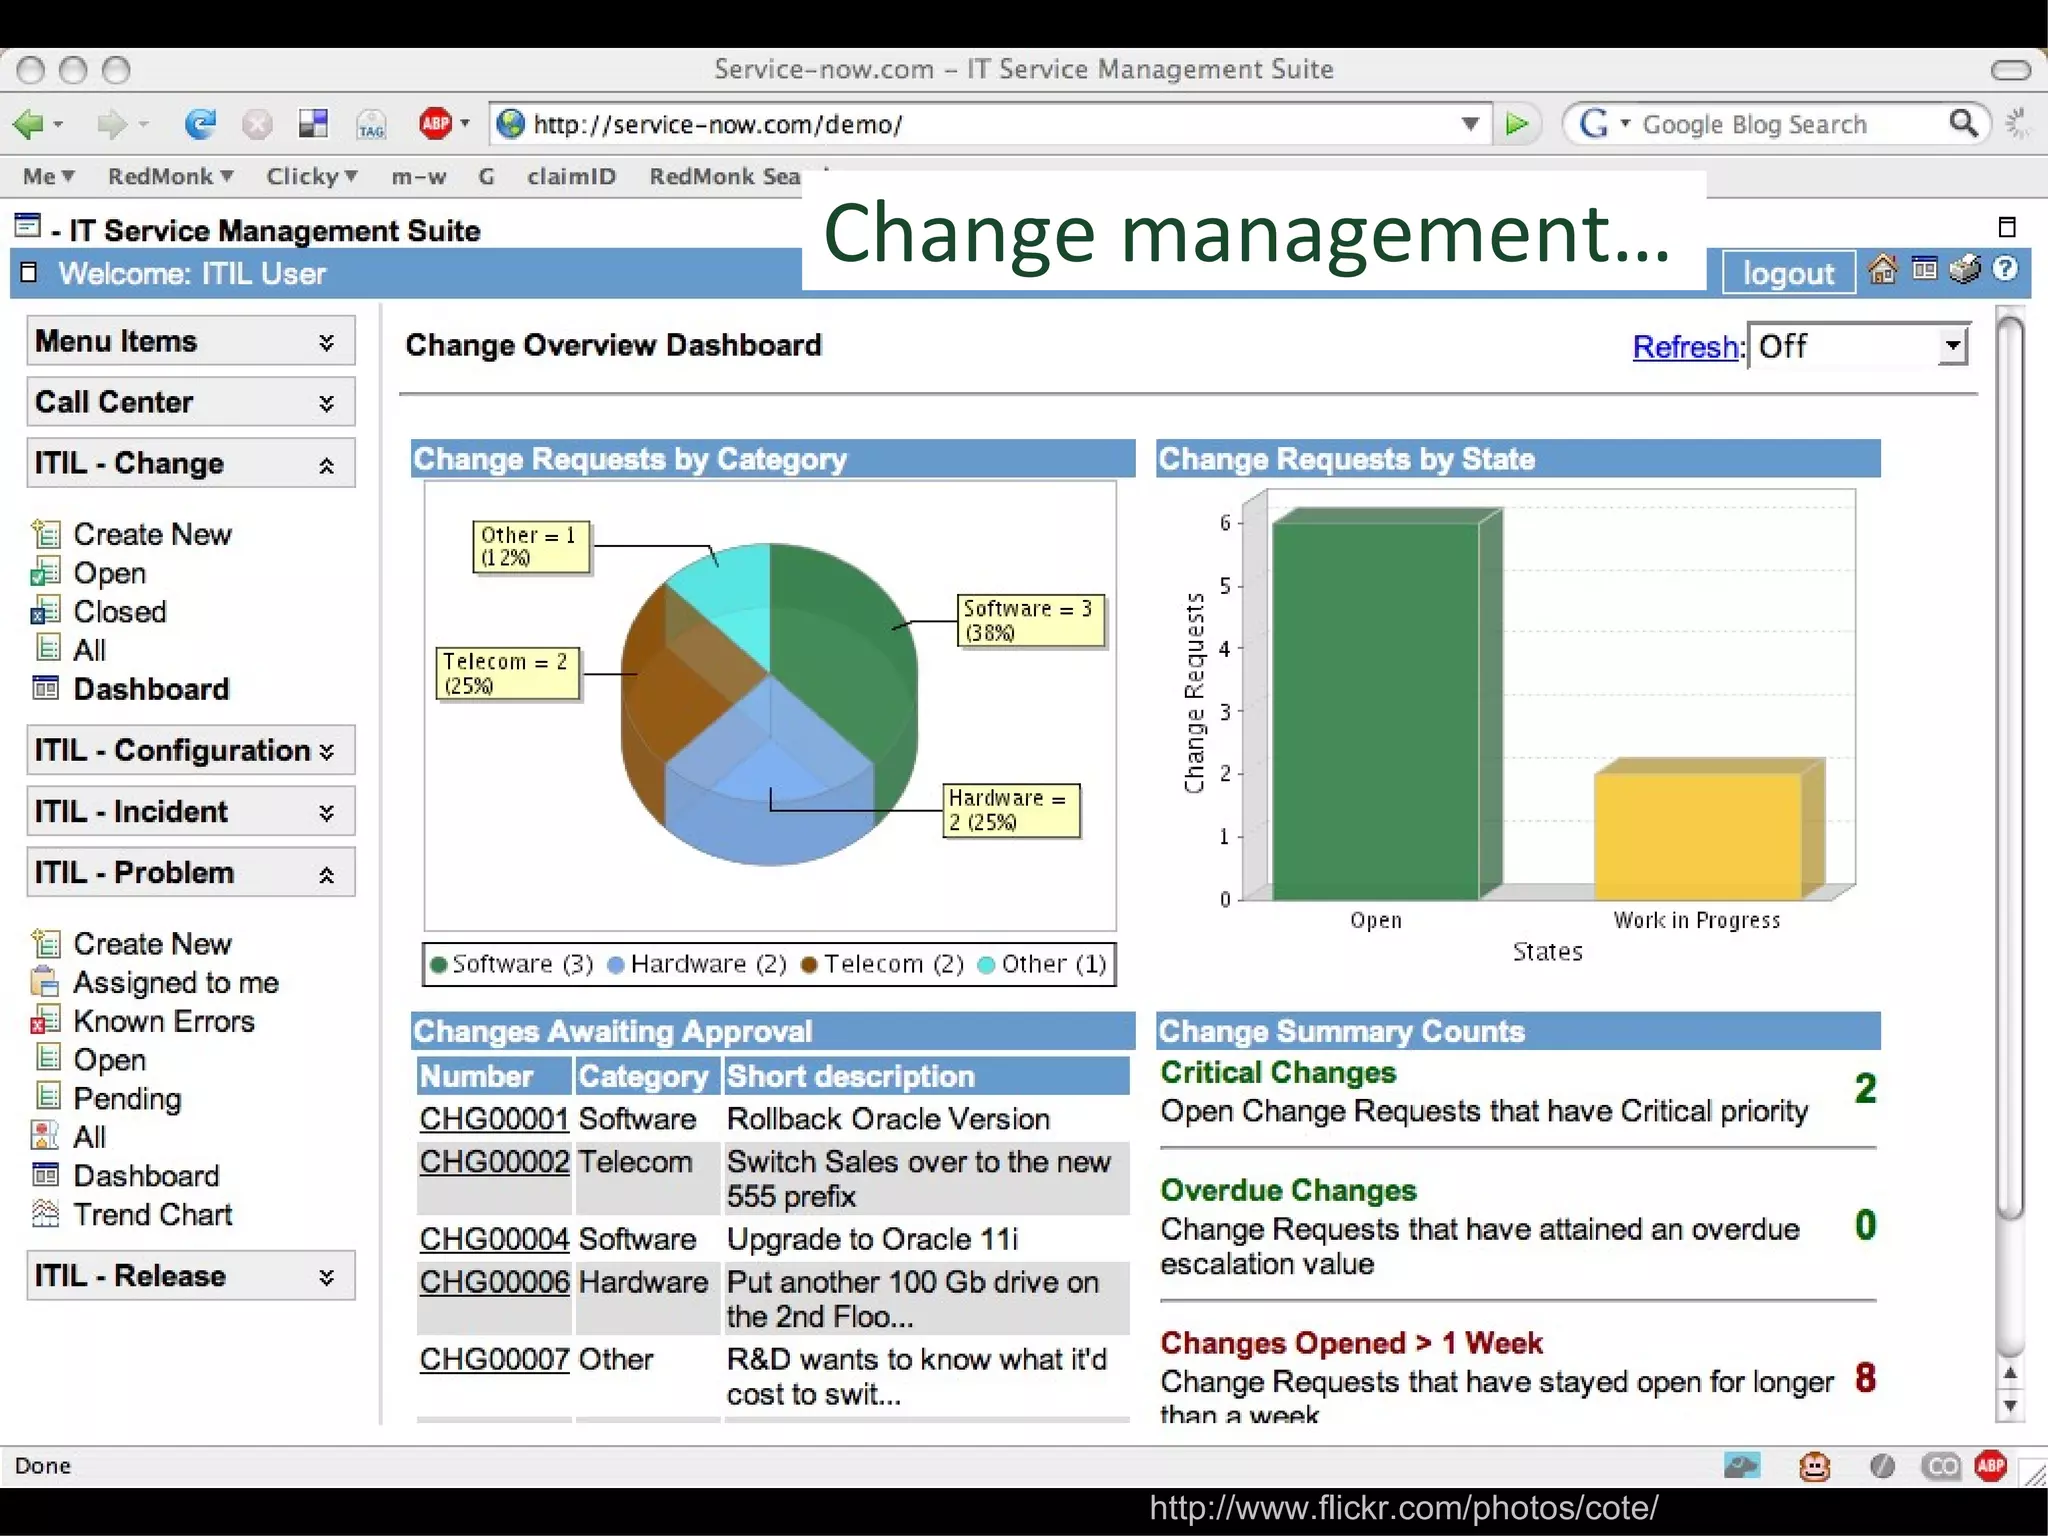Click the logout button
2048x1536 pixels.
coord(1788,273)
